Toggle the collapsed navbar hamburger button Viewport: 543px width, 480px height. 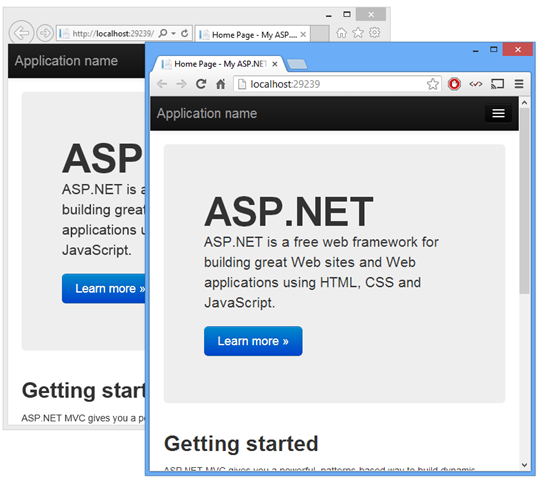[498, 113]
